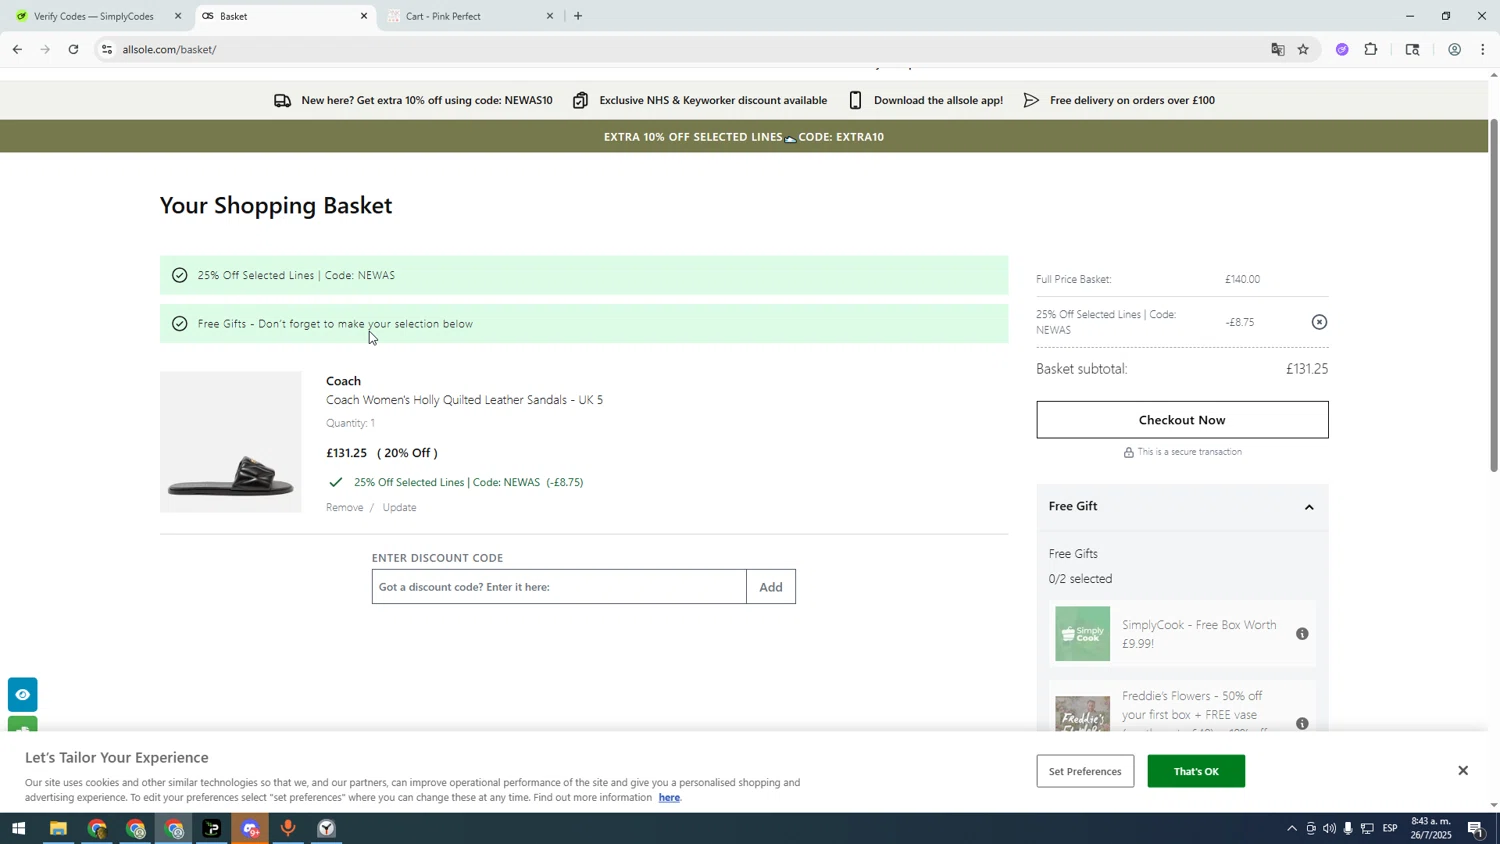Image resolution: width=1500 pixels, height=844 pixels.
Task: Open the NHS & Keyworker discount link
Action: [700, 100]
